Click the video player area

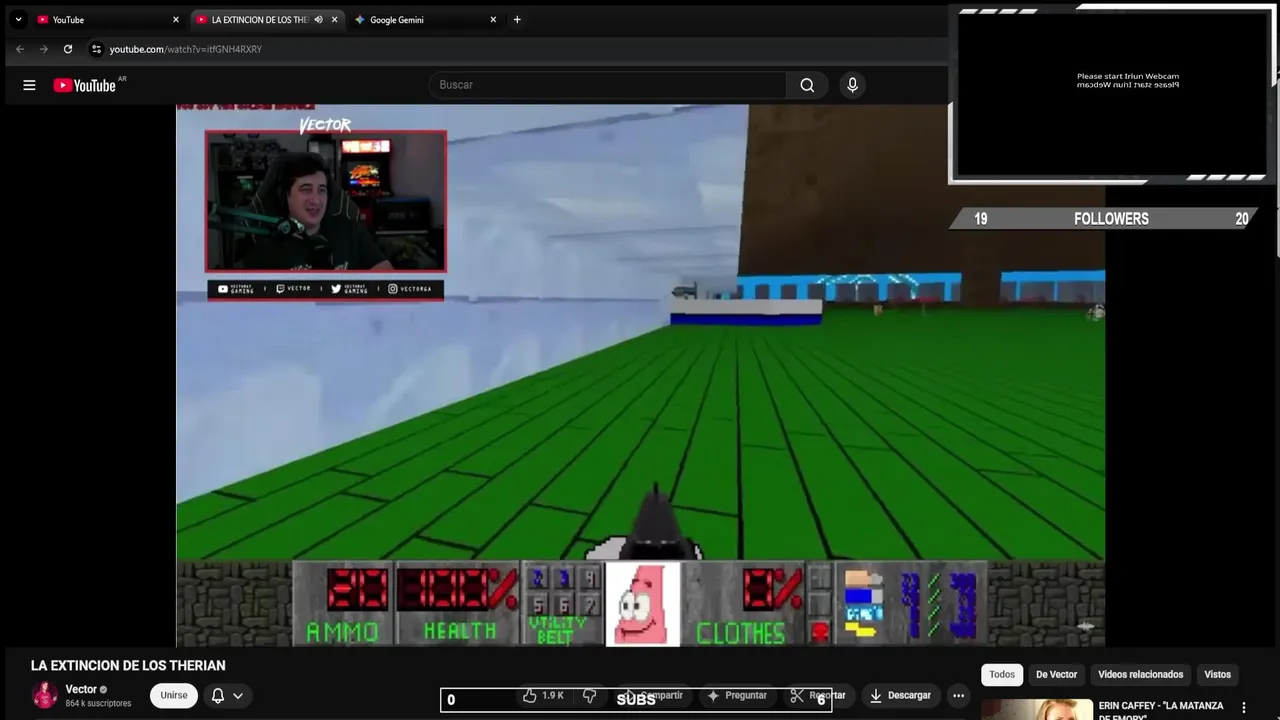[640, 375]
